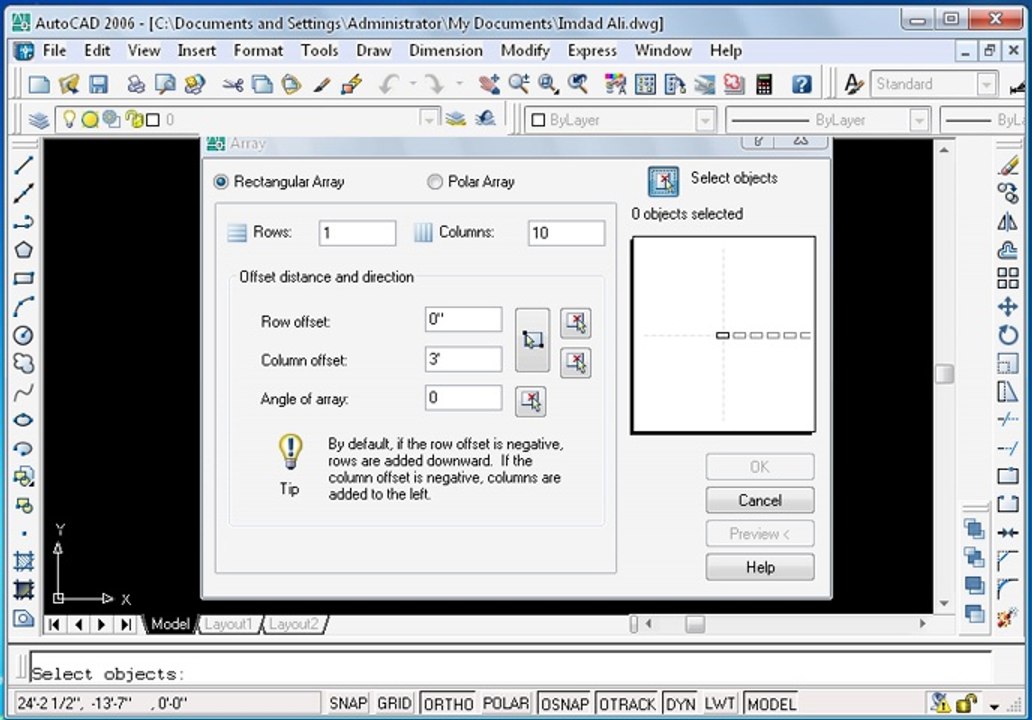Select the Revision Cloud tool

click(24, 363)
